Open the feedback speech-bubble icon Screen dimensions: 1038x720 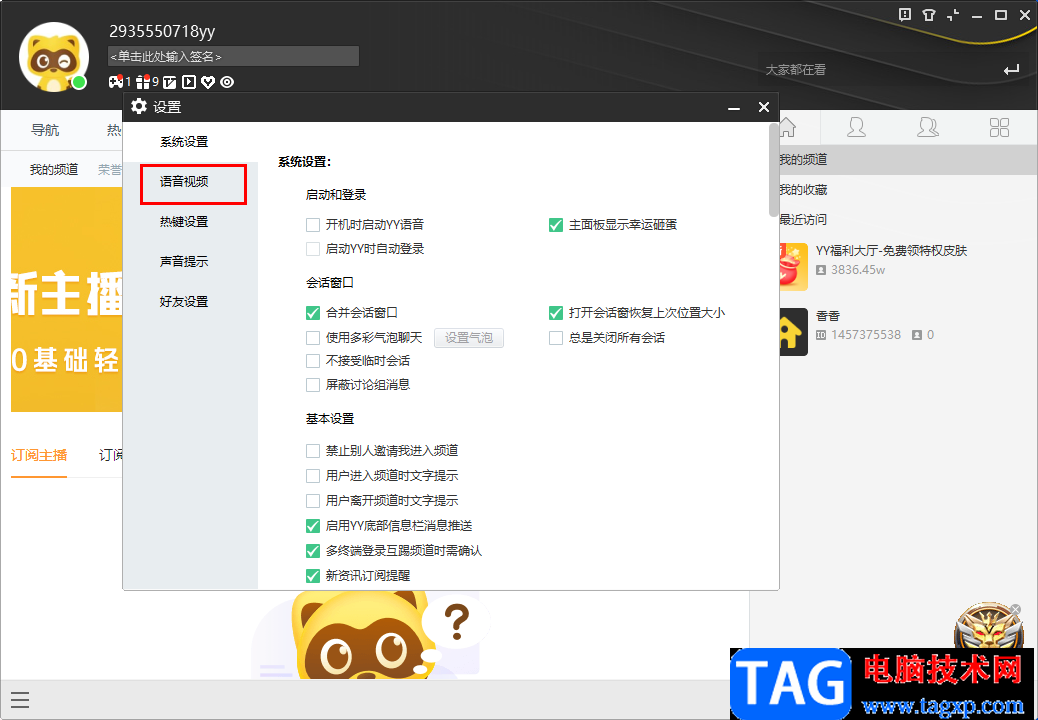(x=905, y=15)
